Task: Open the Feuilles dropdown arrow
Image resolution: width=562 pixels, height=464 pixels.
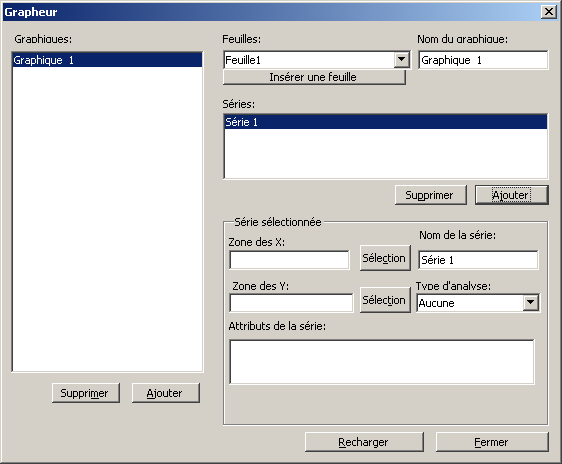Action: coord(402,59)
